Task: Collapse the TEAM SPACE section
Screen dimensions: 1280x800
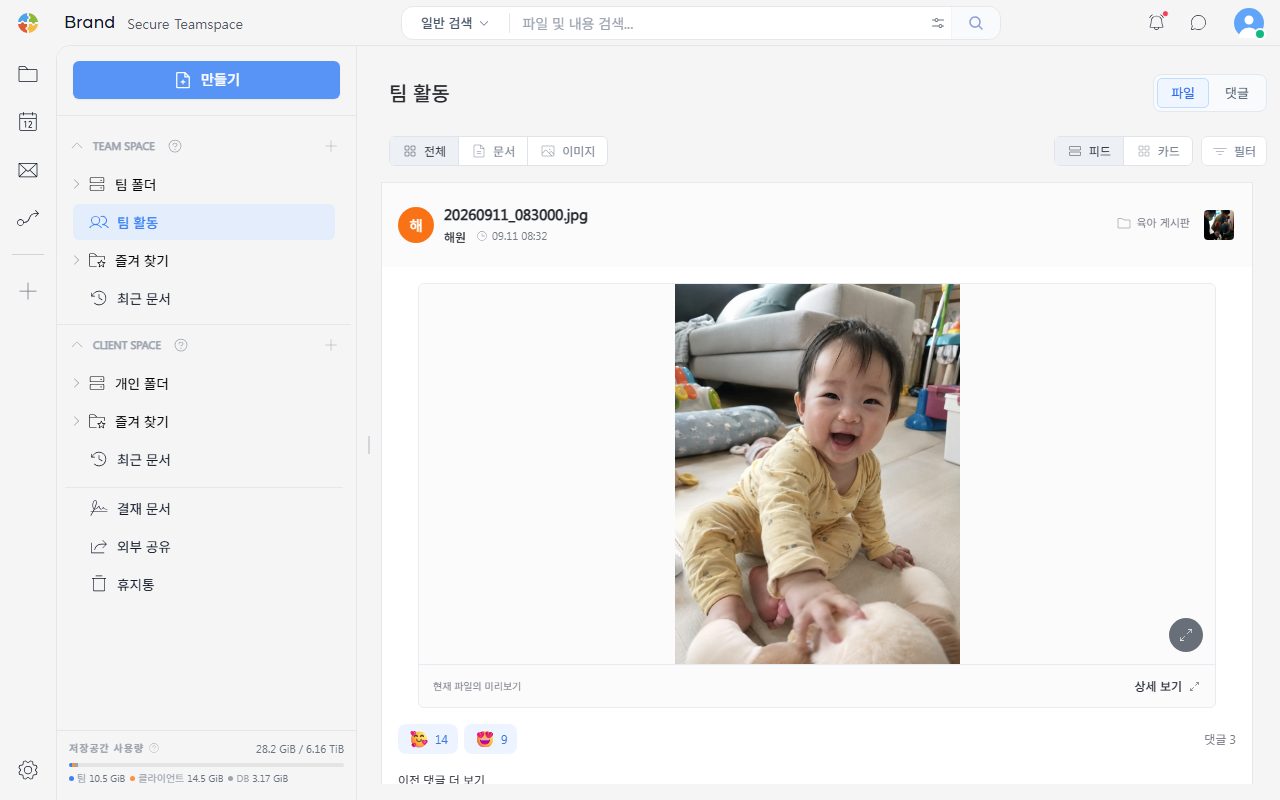Action: point(77,146)
